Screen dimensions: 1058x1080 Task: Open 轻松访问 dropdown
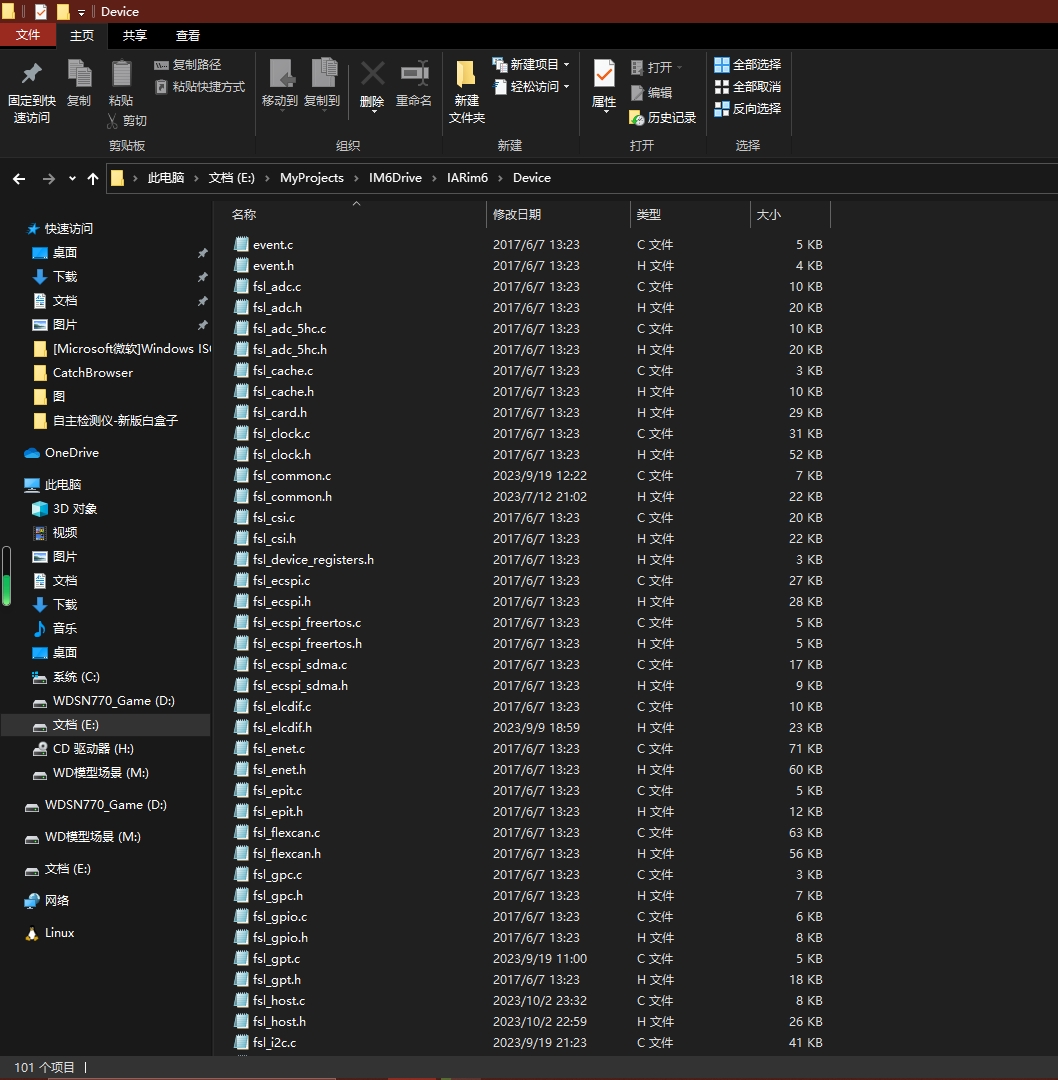[531, 87]
